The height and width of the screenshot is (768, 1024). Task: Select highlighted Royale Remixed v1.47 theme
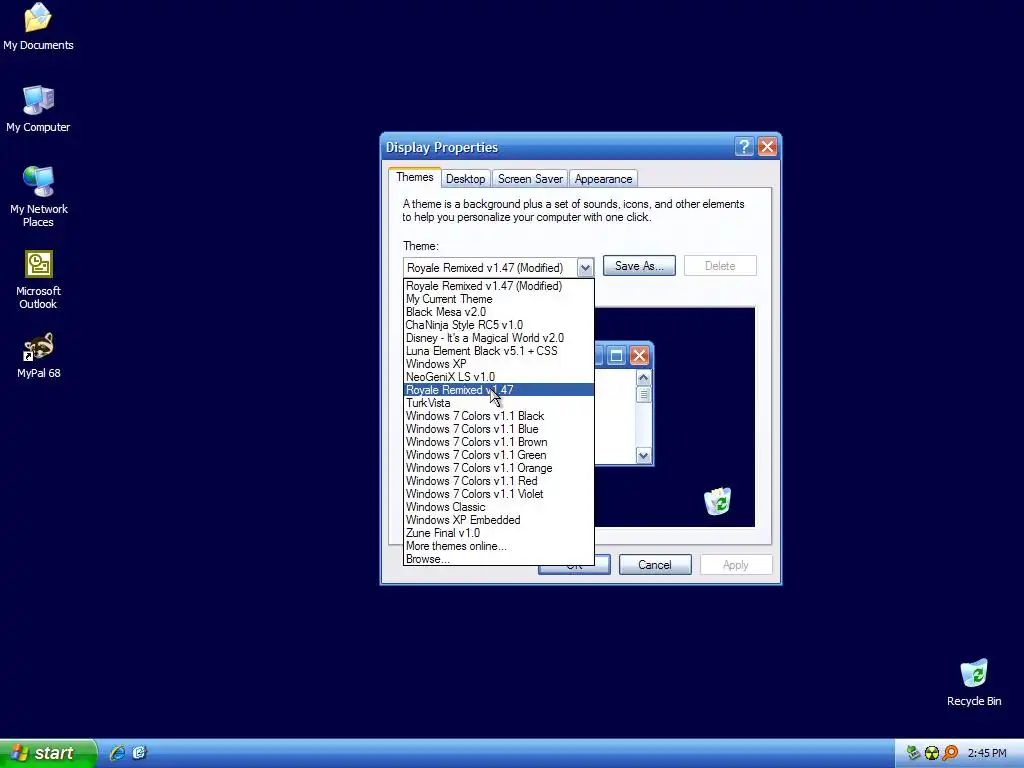pyautogui.click(x=499, y=390)
